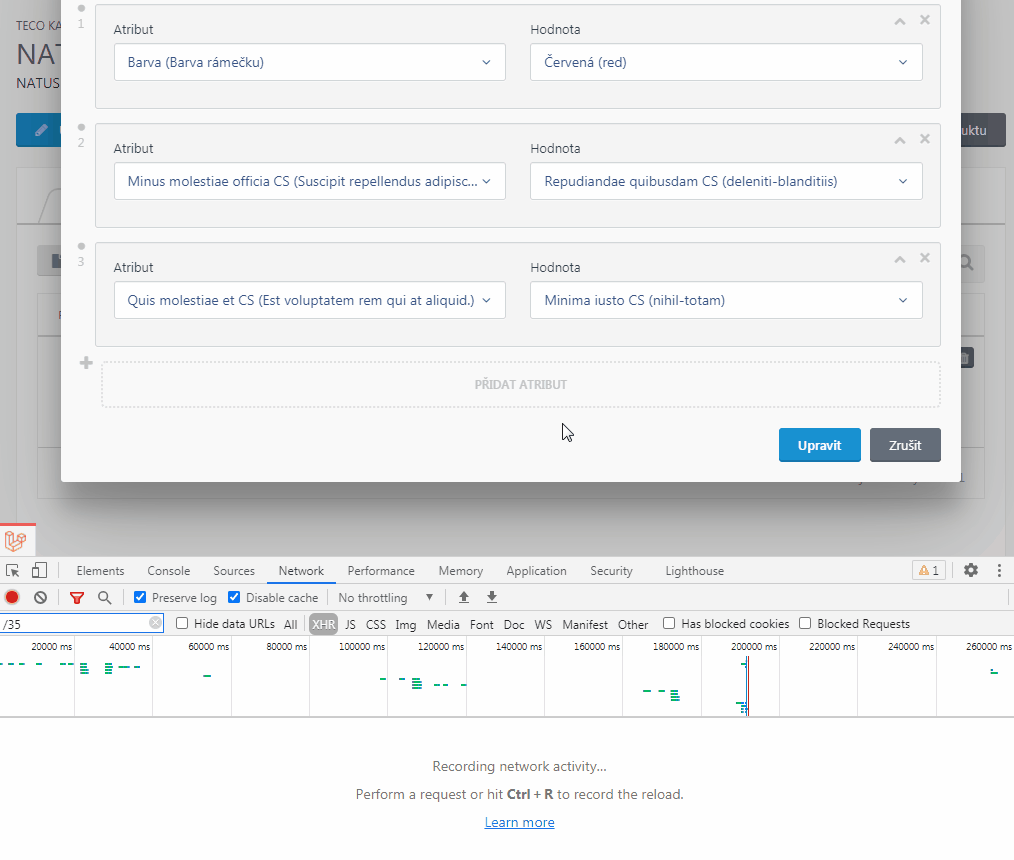The width and height of the screenshot is (1014, 860).
Task: Stop recording network activity (red record icon)
Action: [x=11, y=597]
